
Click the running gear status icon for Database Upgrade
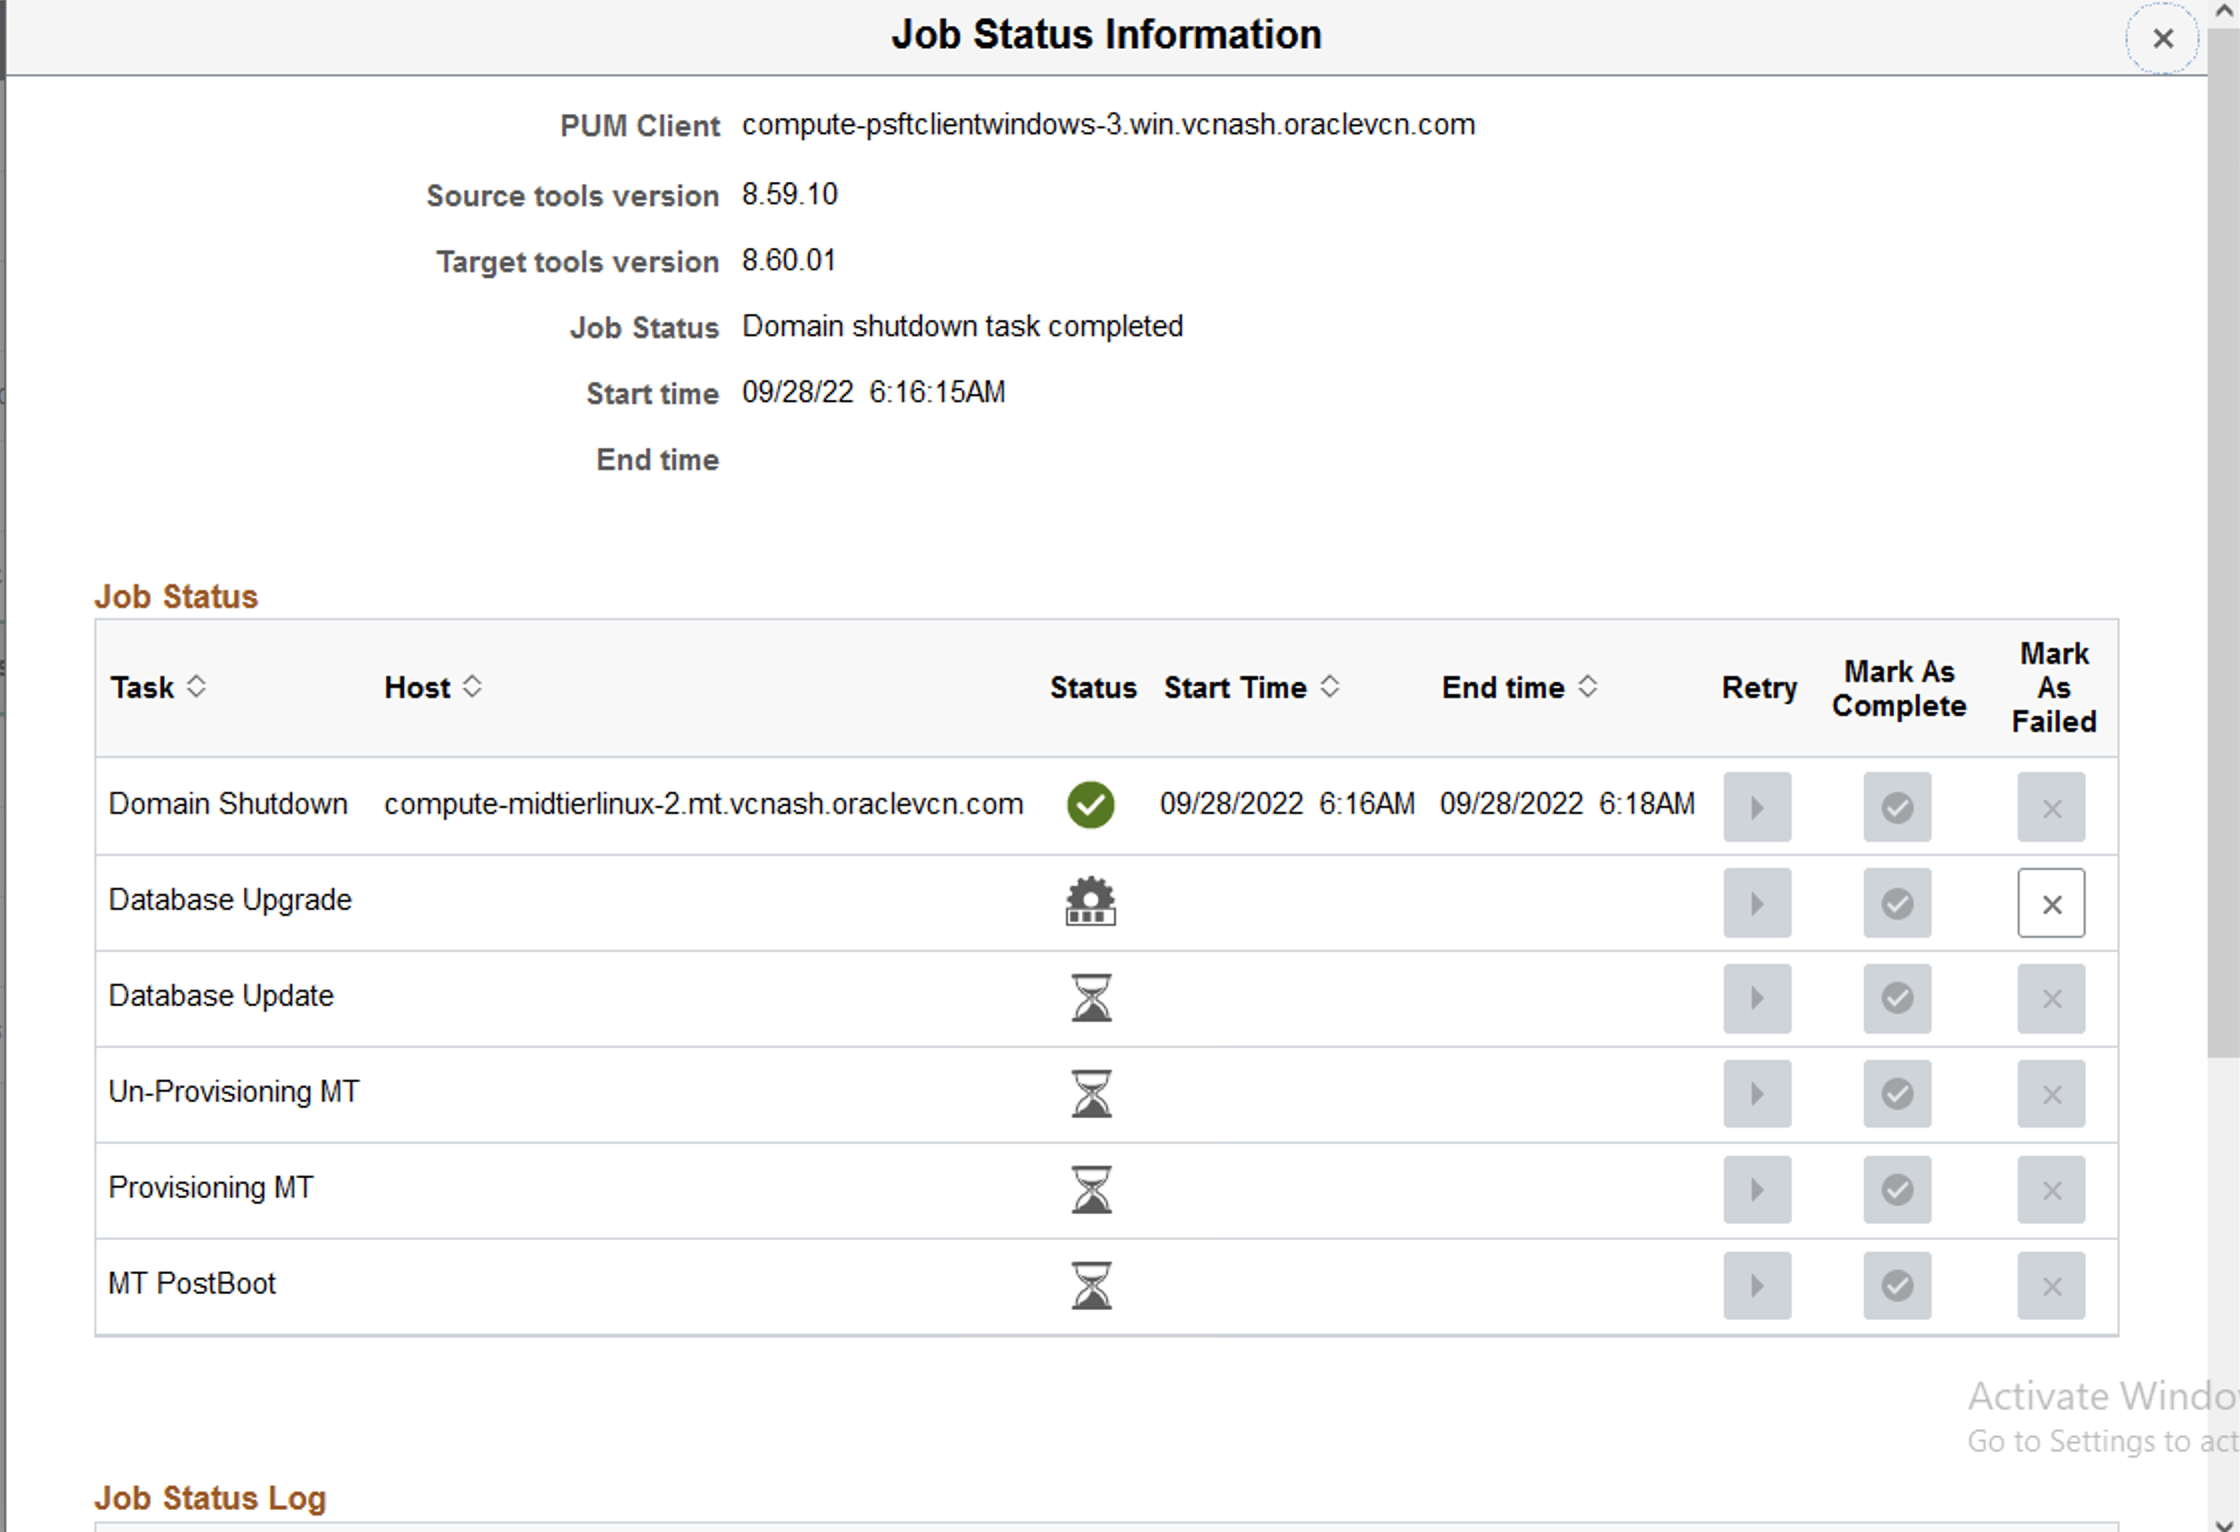1090,901
